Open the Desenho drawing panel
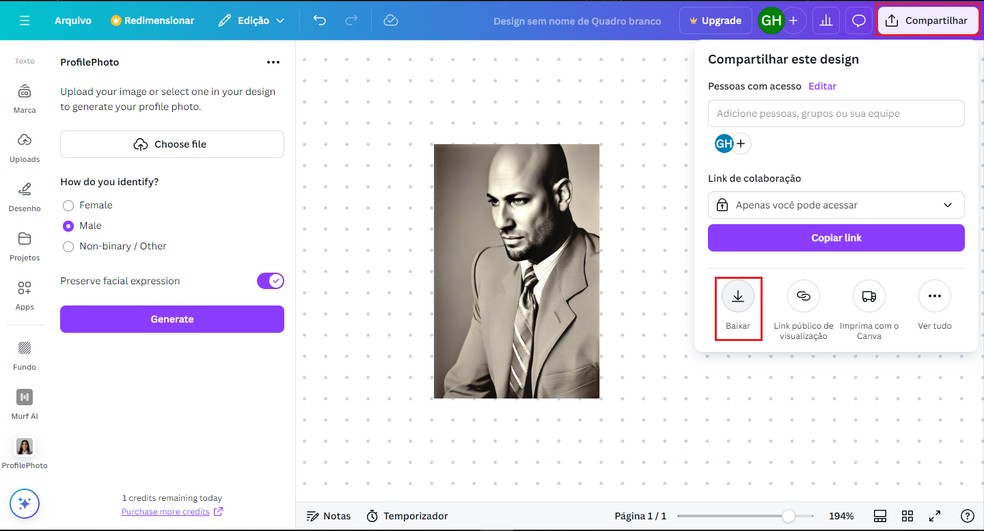The width and height of the screenshot is (984, 531). pos(24,196)
